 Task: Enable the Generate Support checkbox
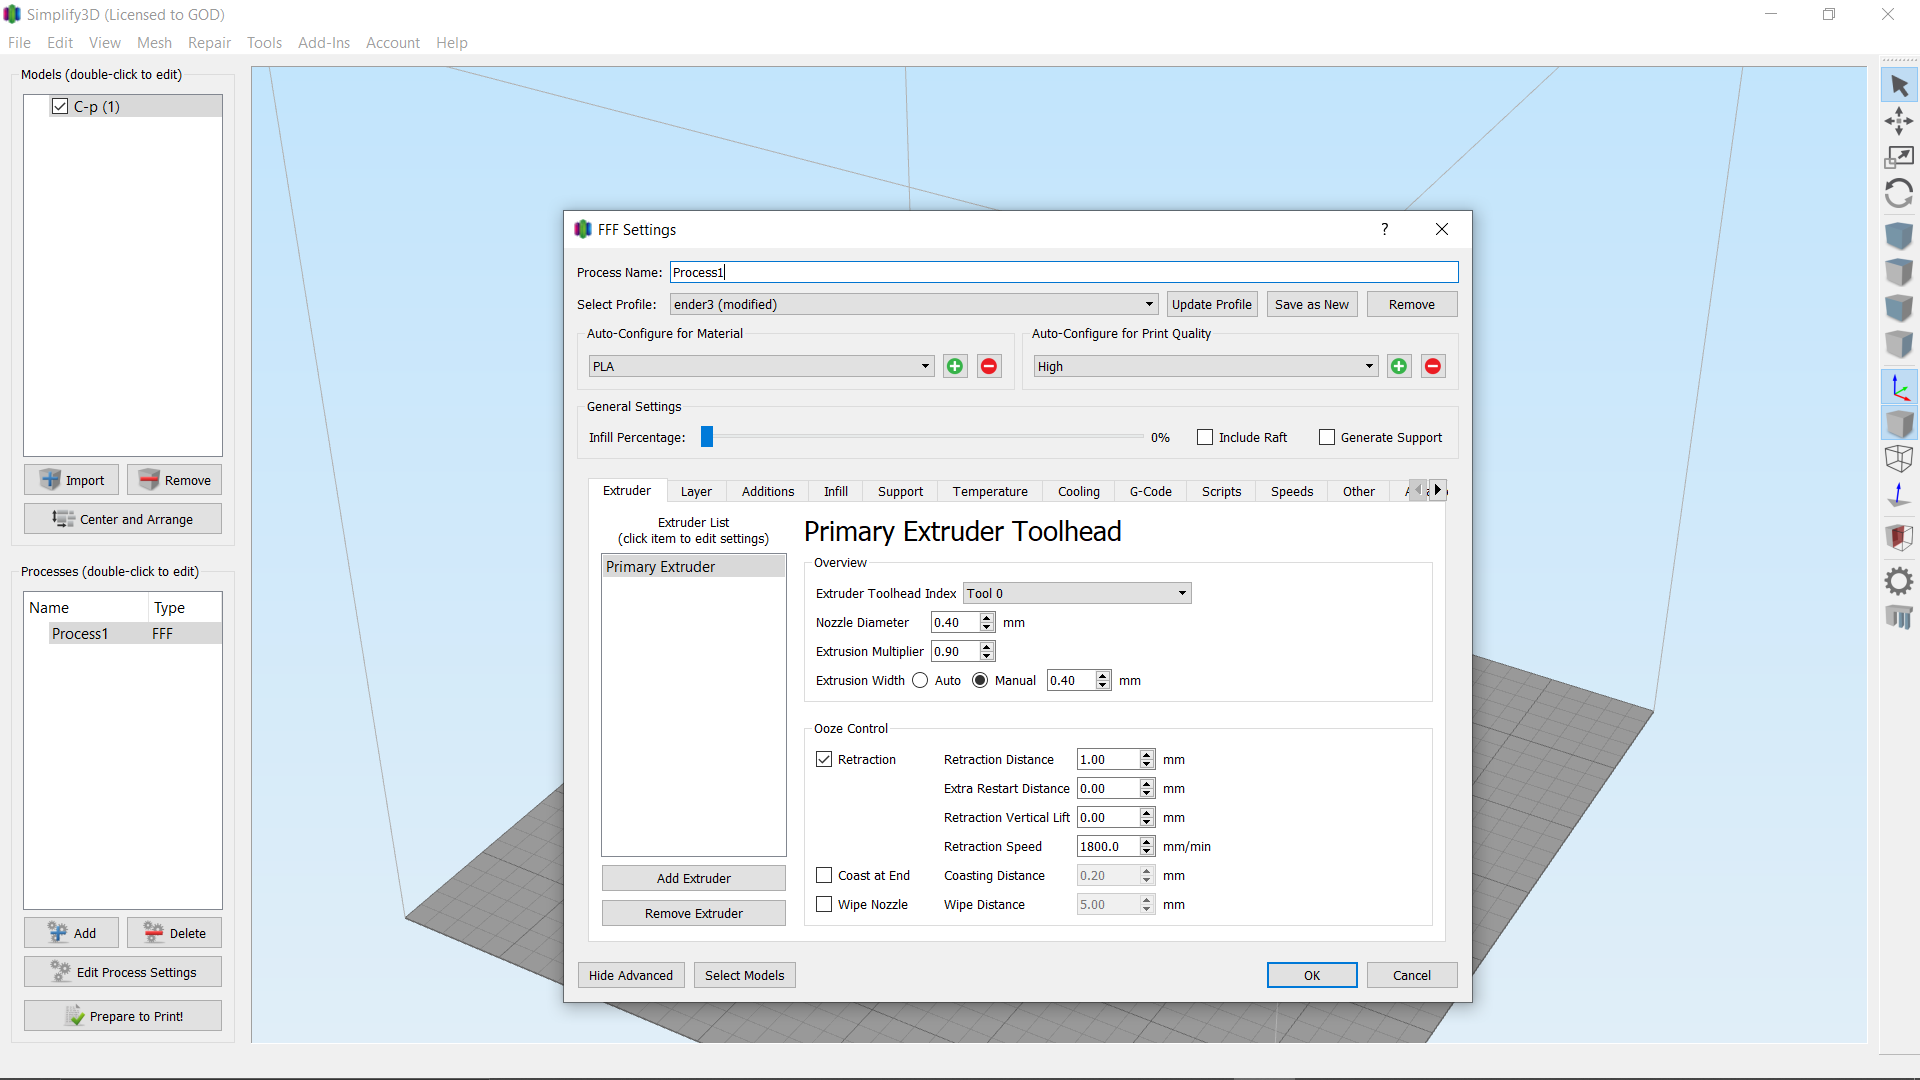1327,436
